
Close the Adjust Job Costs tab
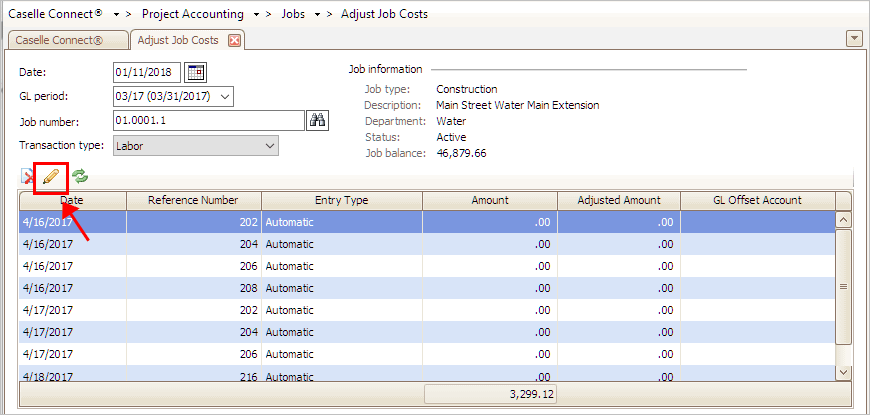[x=235, y=40]
